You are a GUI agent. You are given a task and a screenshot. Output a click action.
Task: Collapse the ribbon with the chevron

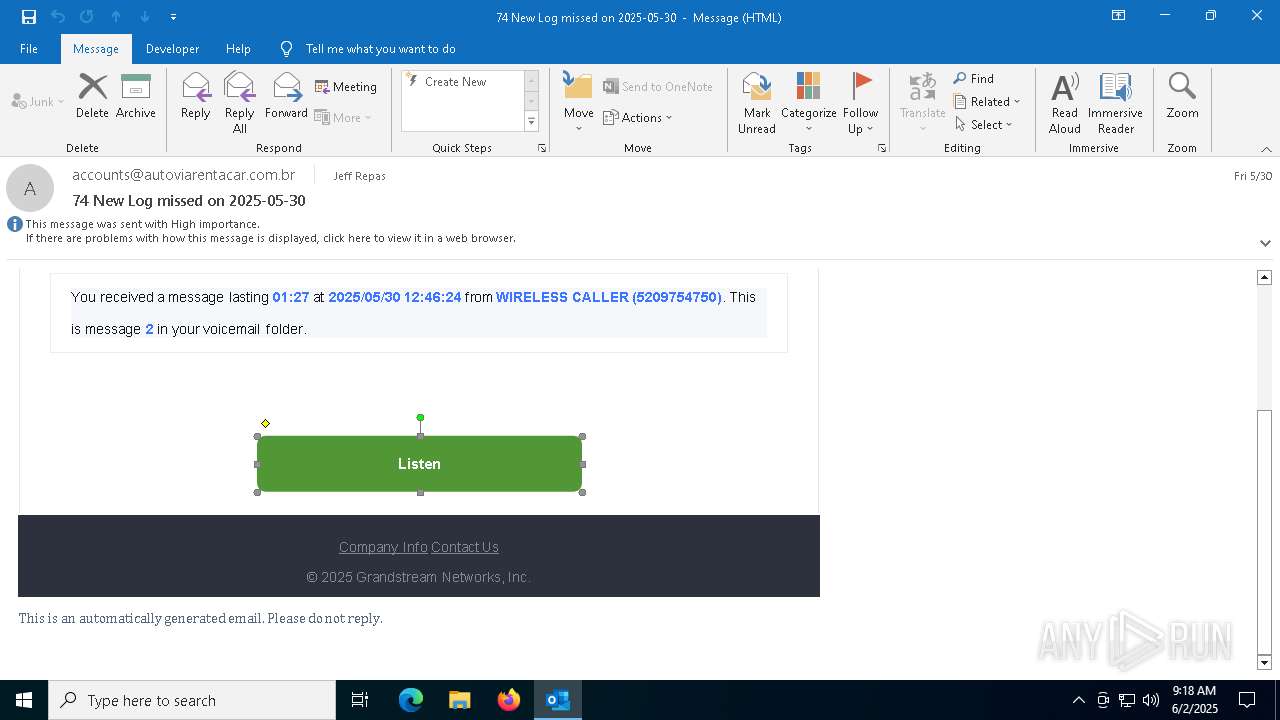[x=1266, y=149]
